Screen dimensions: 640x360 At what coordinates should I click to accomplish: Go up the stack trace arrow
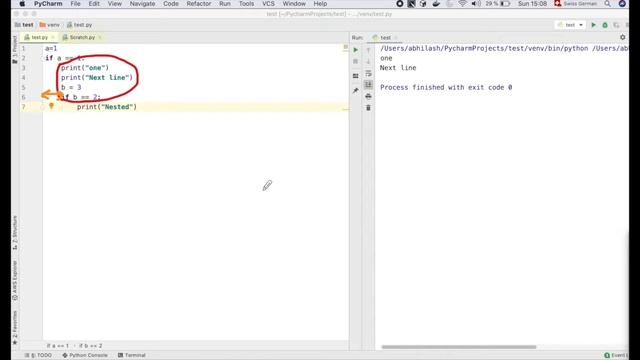click(x=368, y=50)
